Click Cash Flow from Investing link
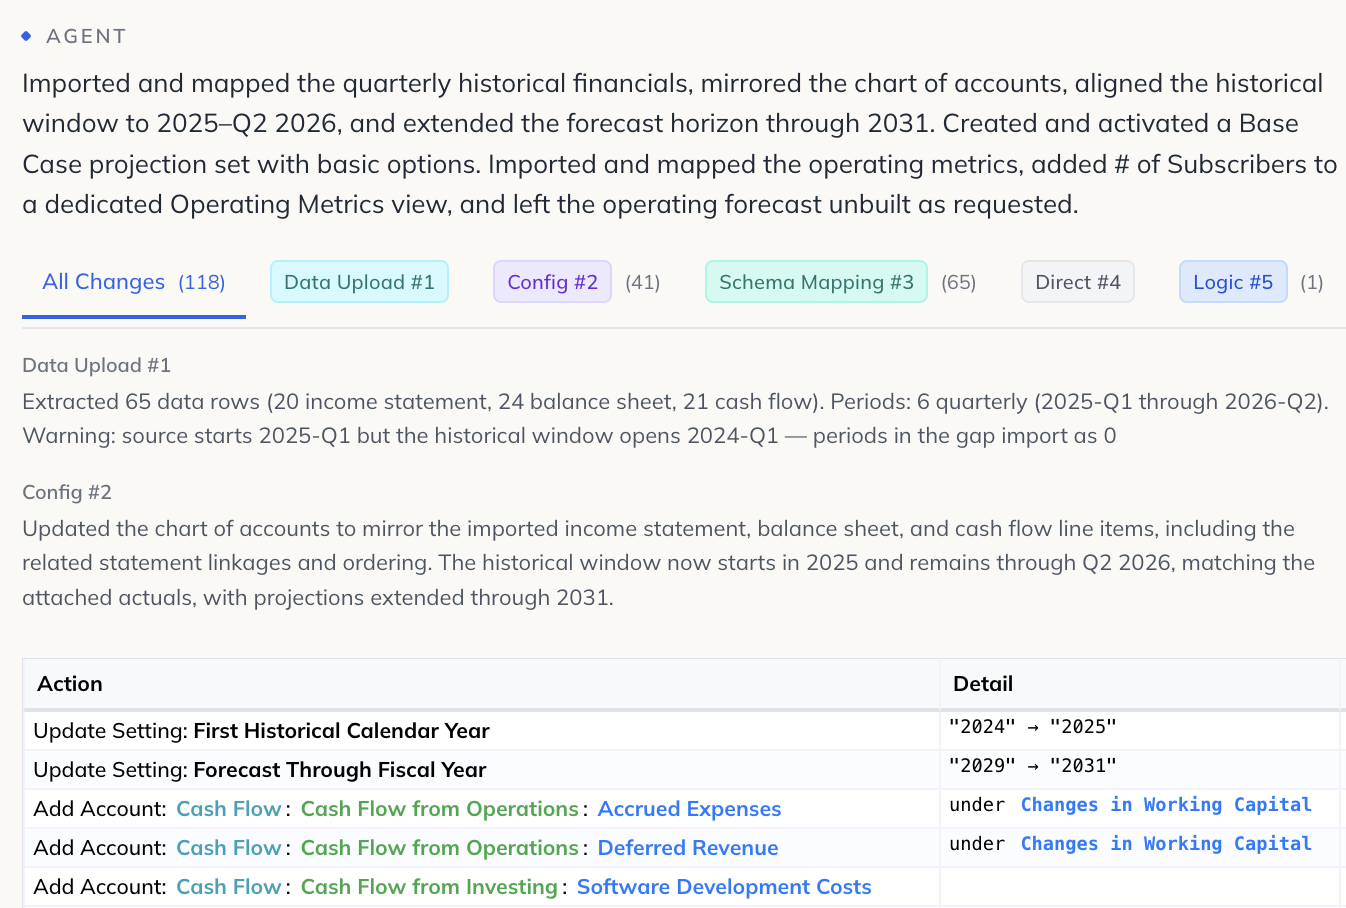The width and height of the screenshot is (1346, 908). coord(429,887)
